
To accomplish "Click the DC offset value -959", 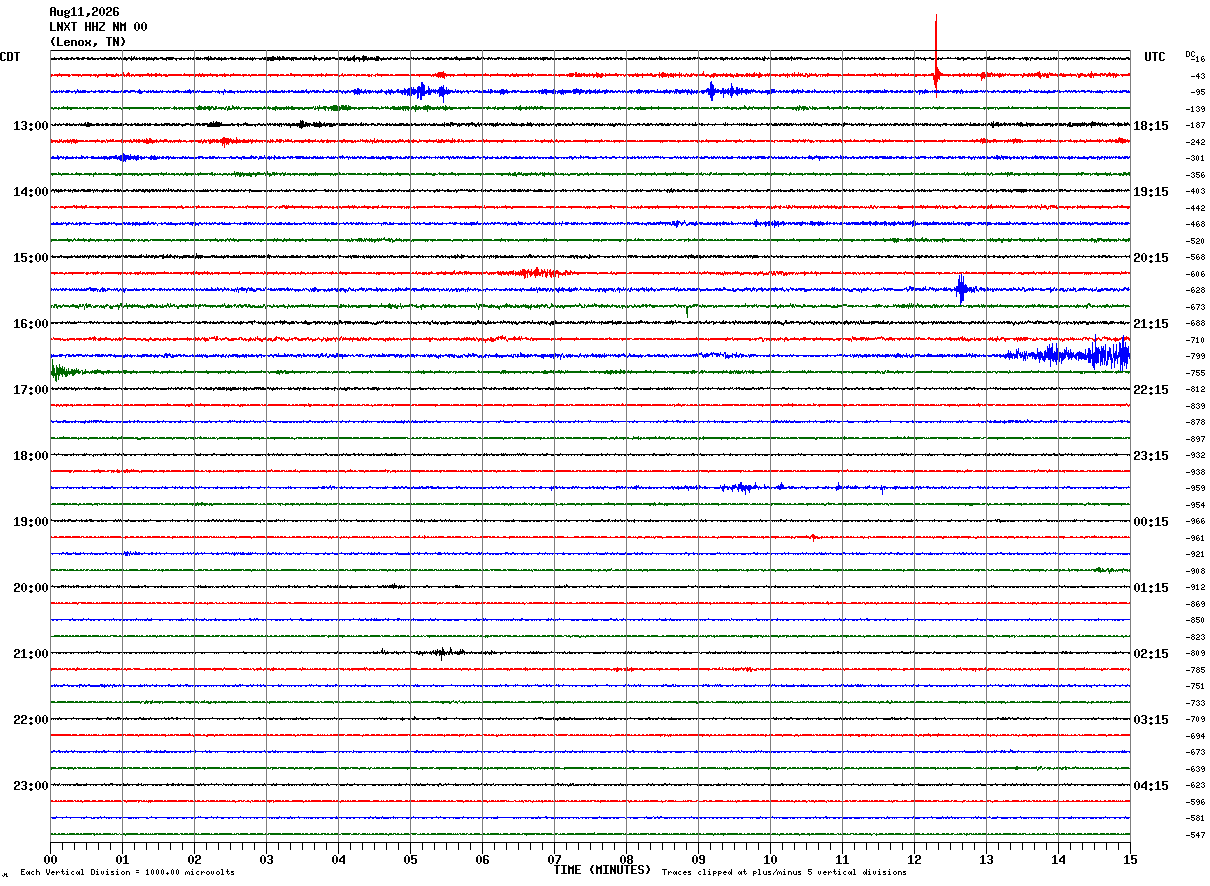I will 1195,488.
